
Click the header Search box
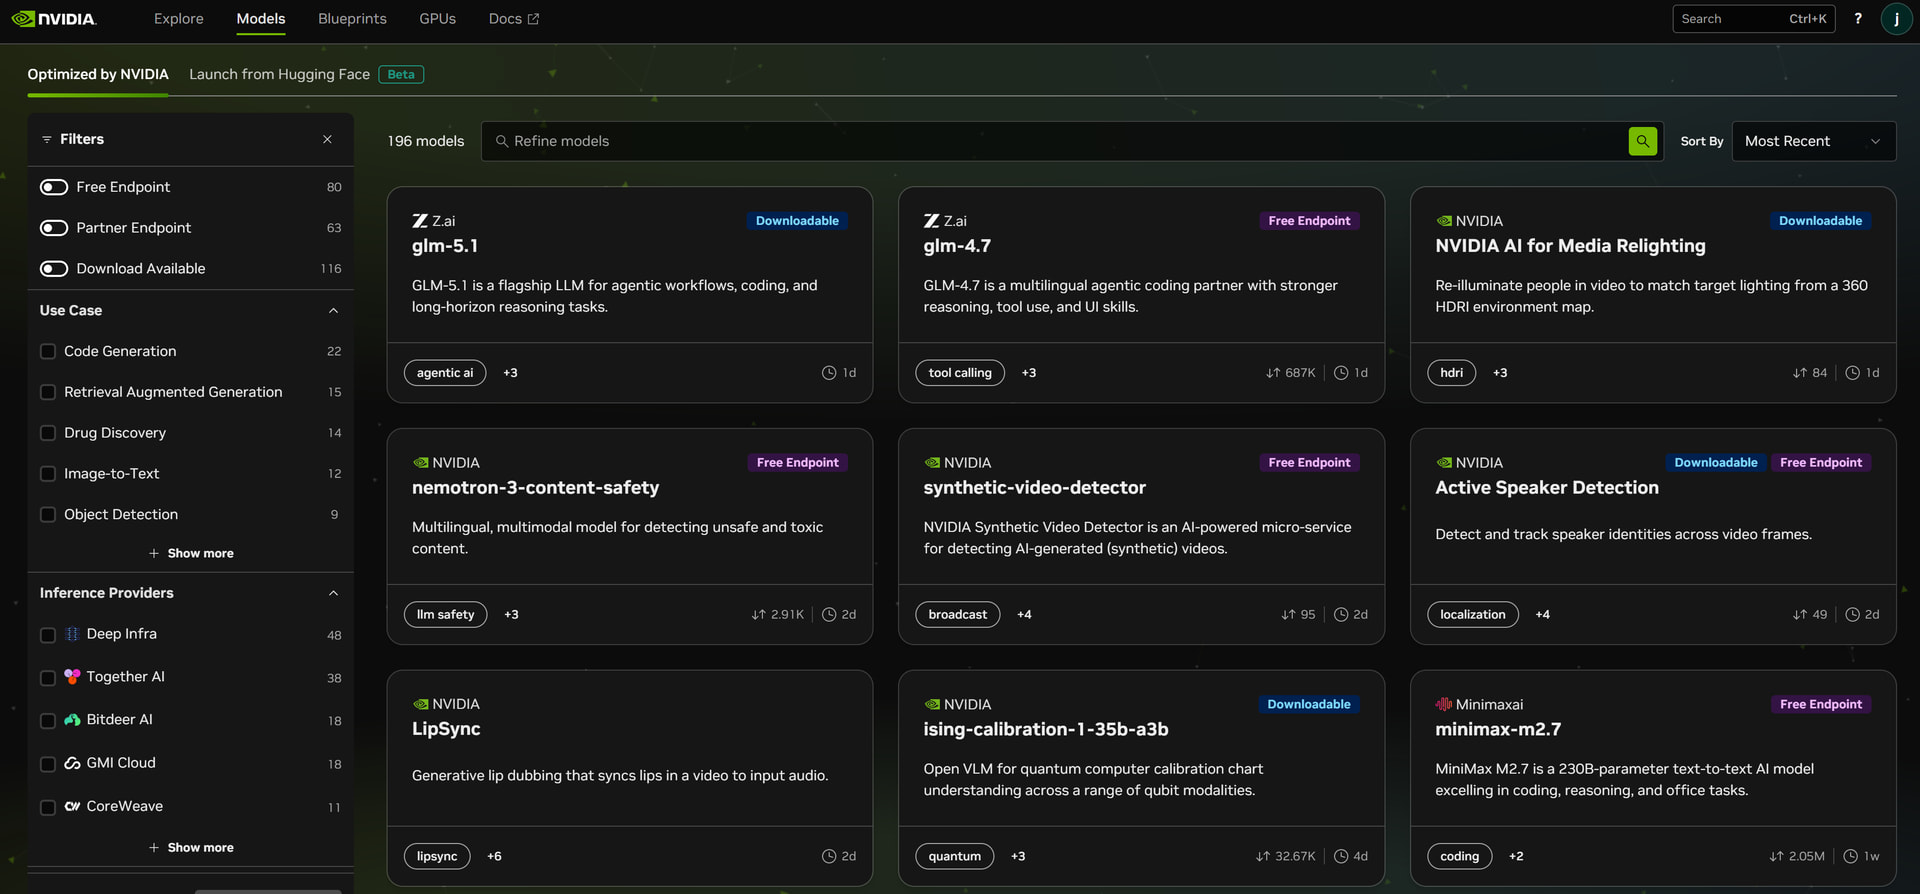1753,19
